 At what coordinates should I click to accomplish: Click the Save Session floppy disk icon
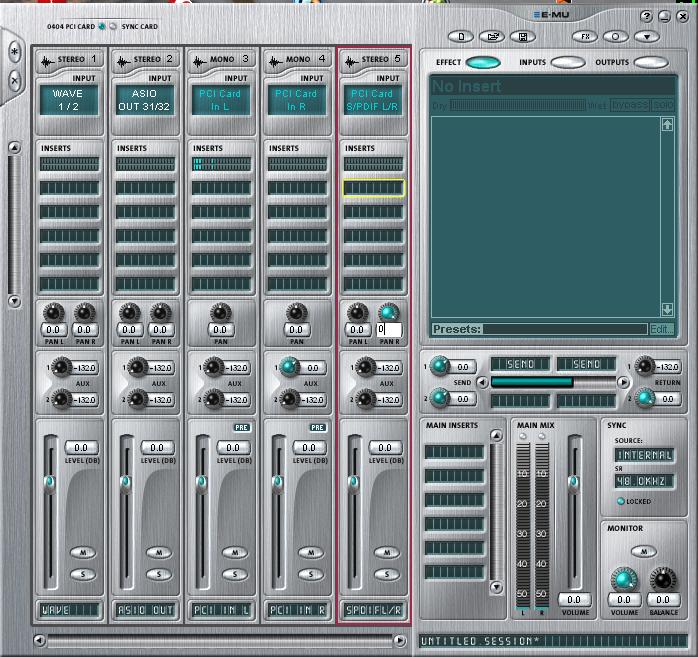523,36
